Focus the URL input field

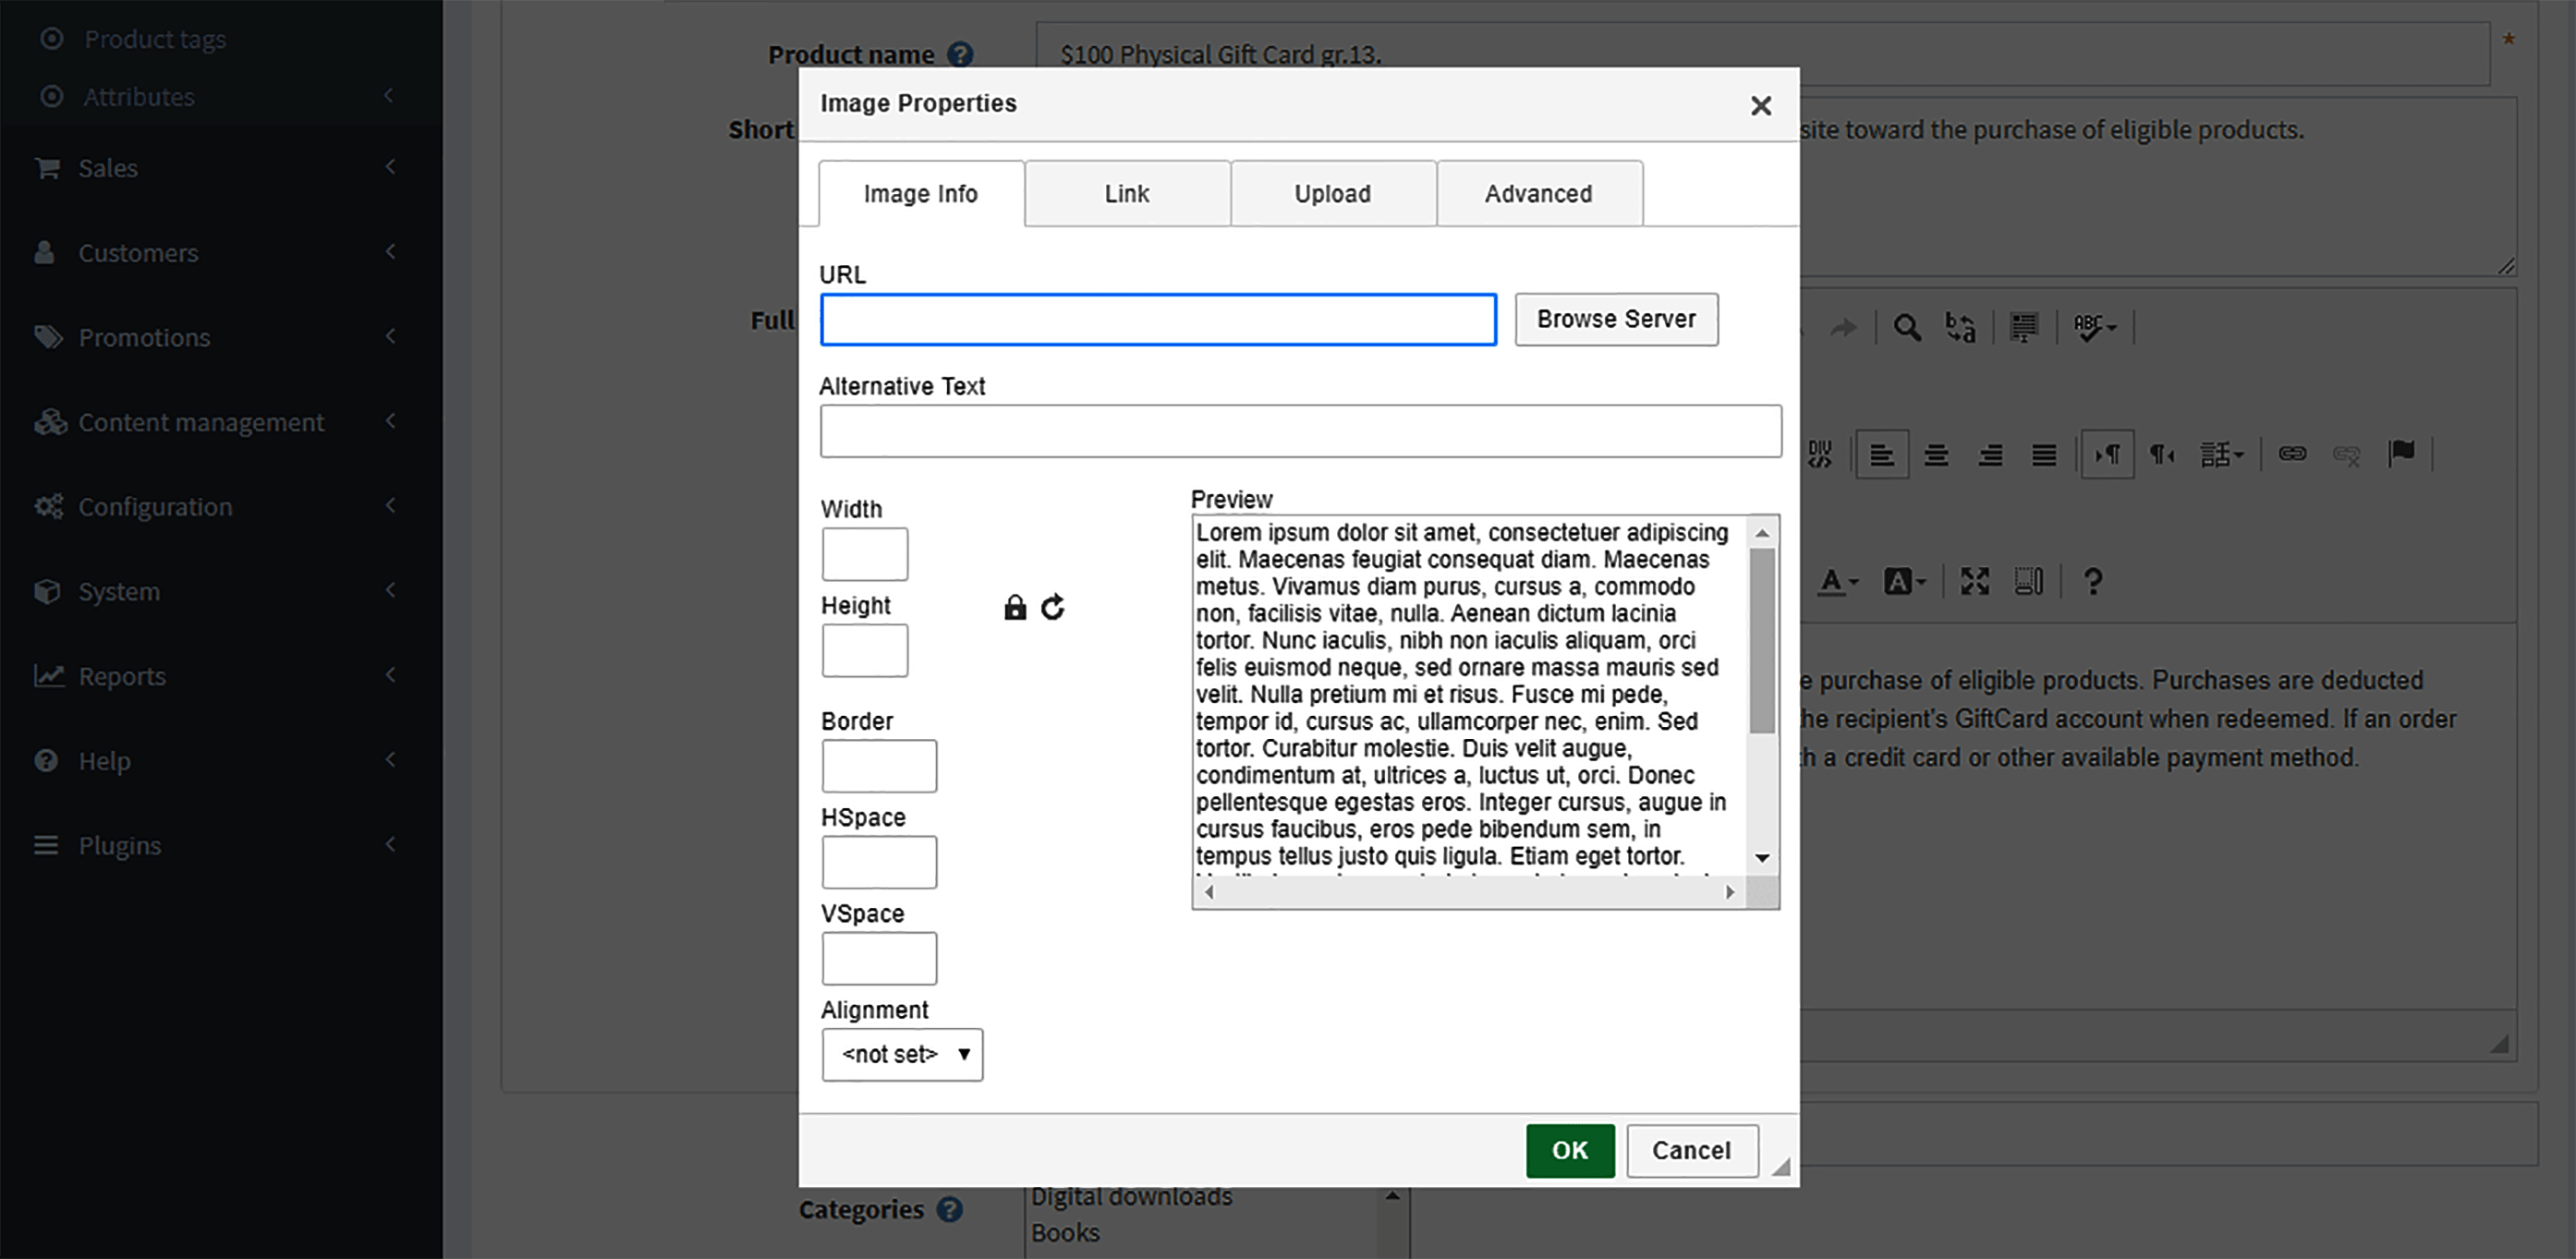point(1158,320)
